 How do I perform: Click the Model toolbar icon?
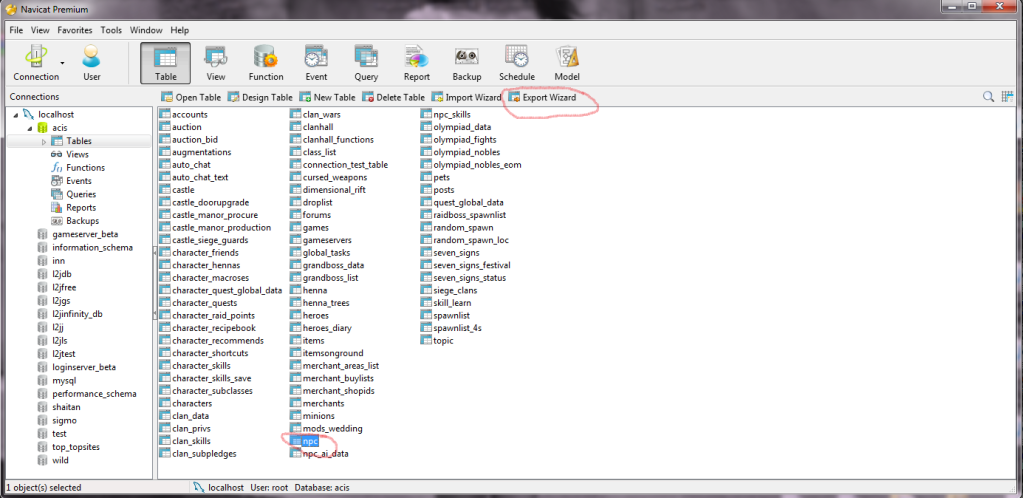(567, 62)
